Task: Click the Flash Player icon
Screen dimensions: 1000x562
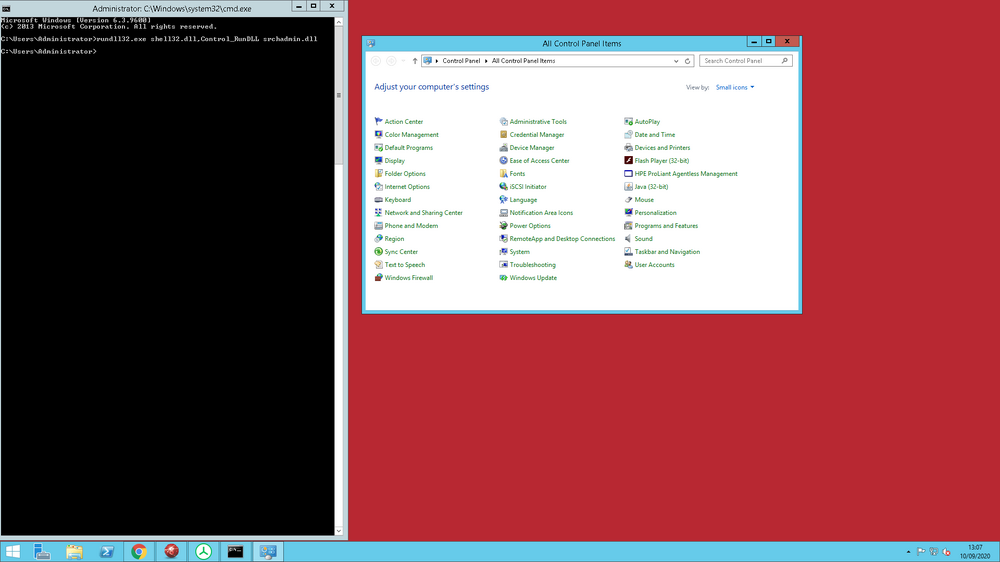Action: point(628,161)
